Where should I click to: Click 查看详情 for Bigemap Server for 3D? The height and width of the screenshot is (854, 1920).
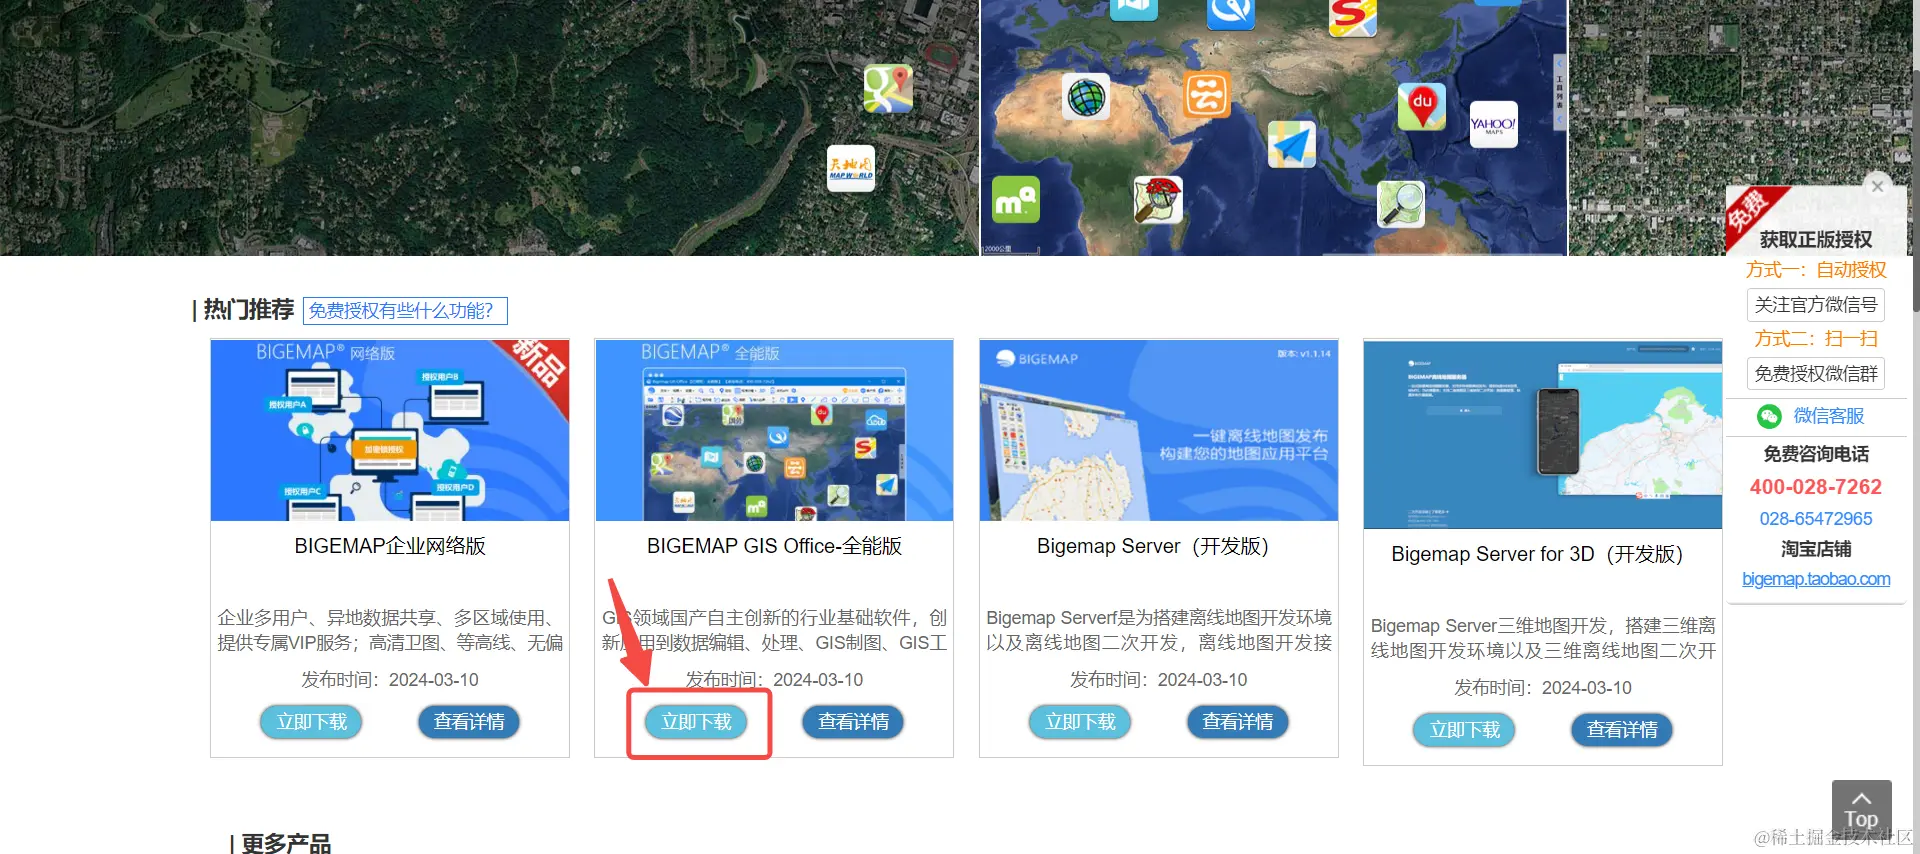(x=1622, y=730)
